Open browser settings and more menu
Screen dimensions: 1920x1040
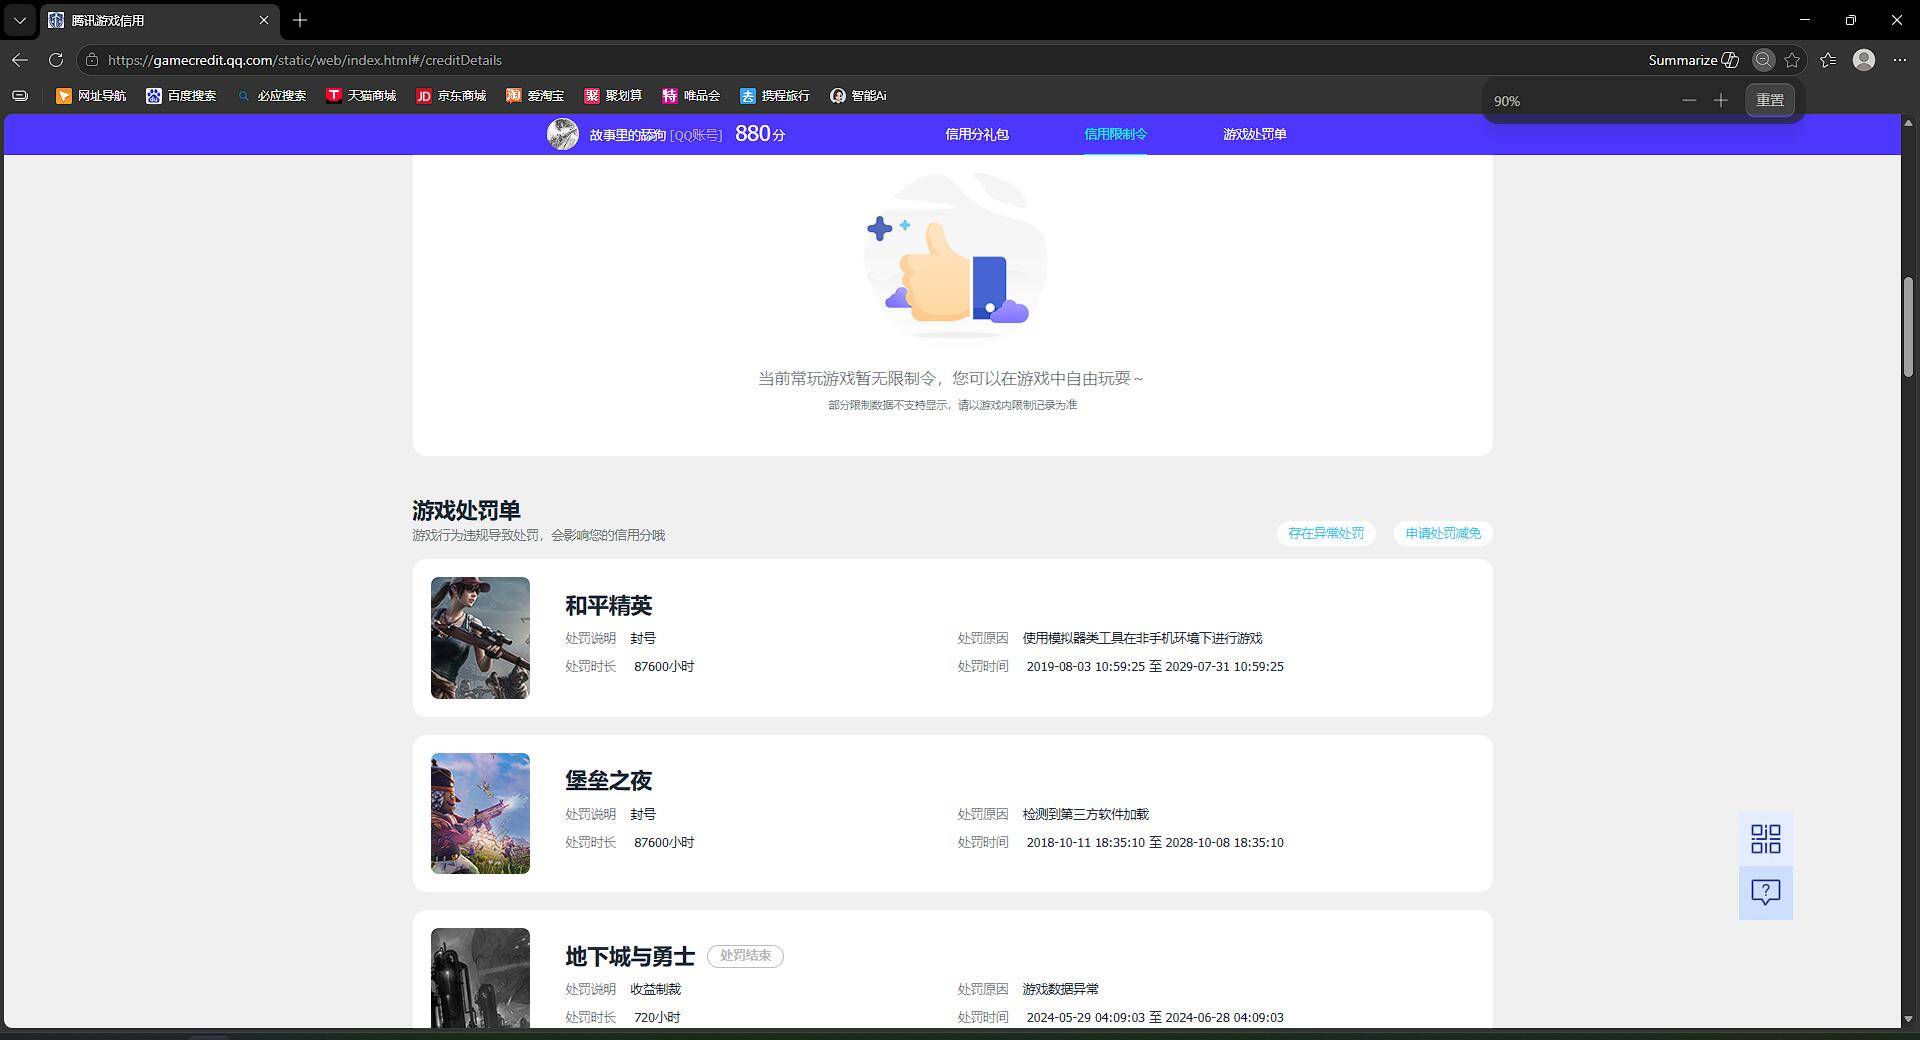[x=1900, y=60]
